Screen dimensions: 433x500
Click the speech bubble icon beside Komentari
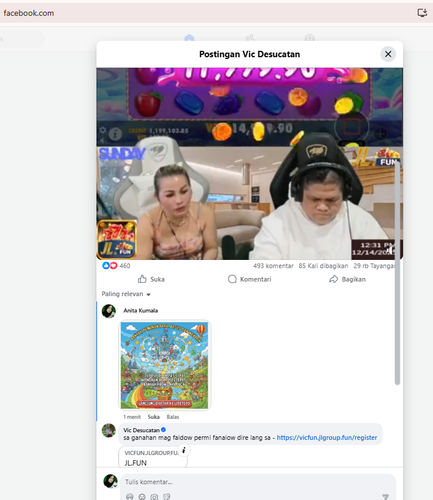coord(232,279)
